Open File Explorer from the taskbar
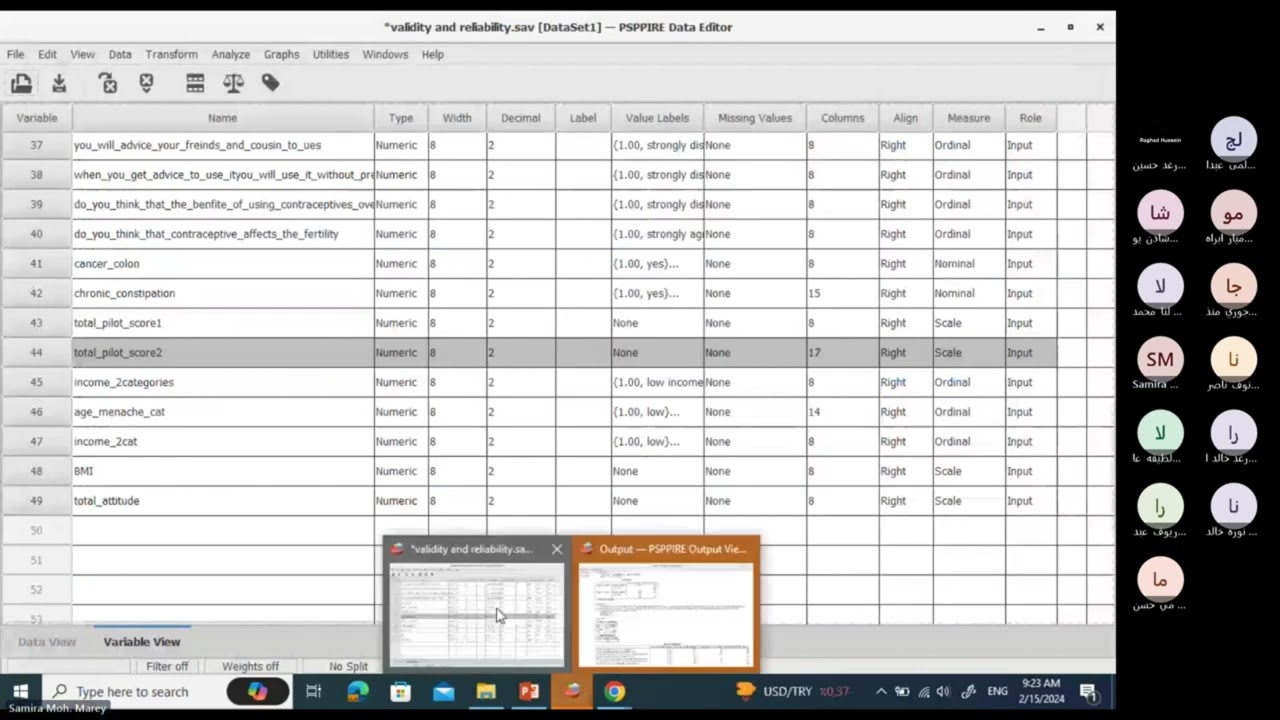The height and width of the screenshot is (720, 1280). tap(486, 691)
